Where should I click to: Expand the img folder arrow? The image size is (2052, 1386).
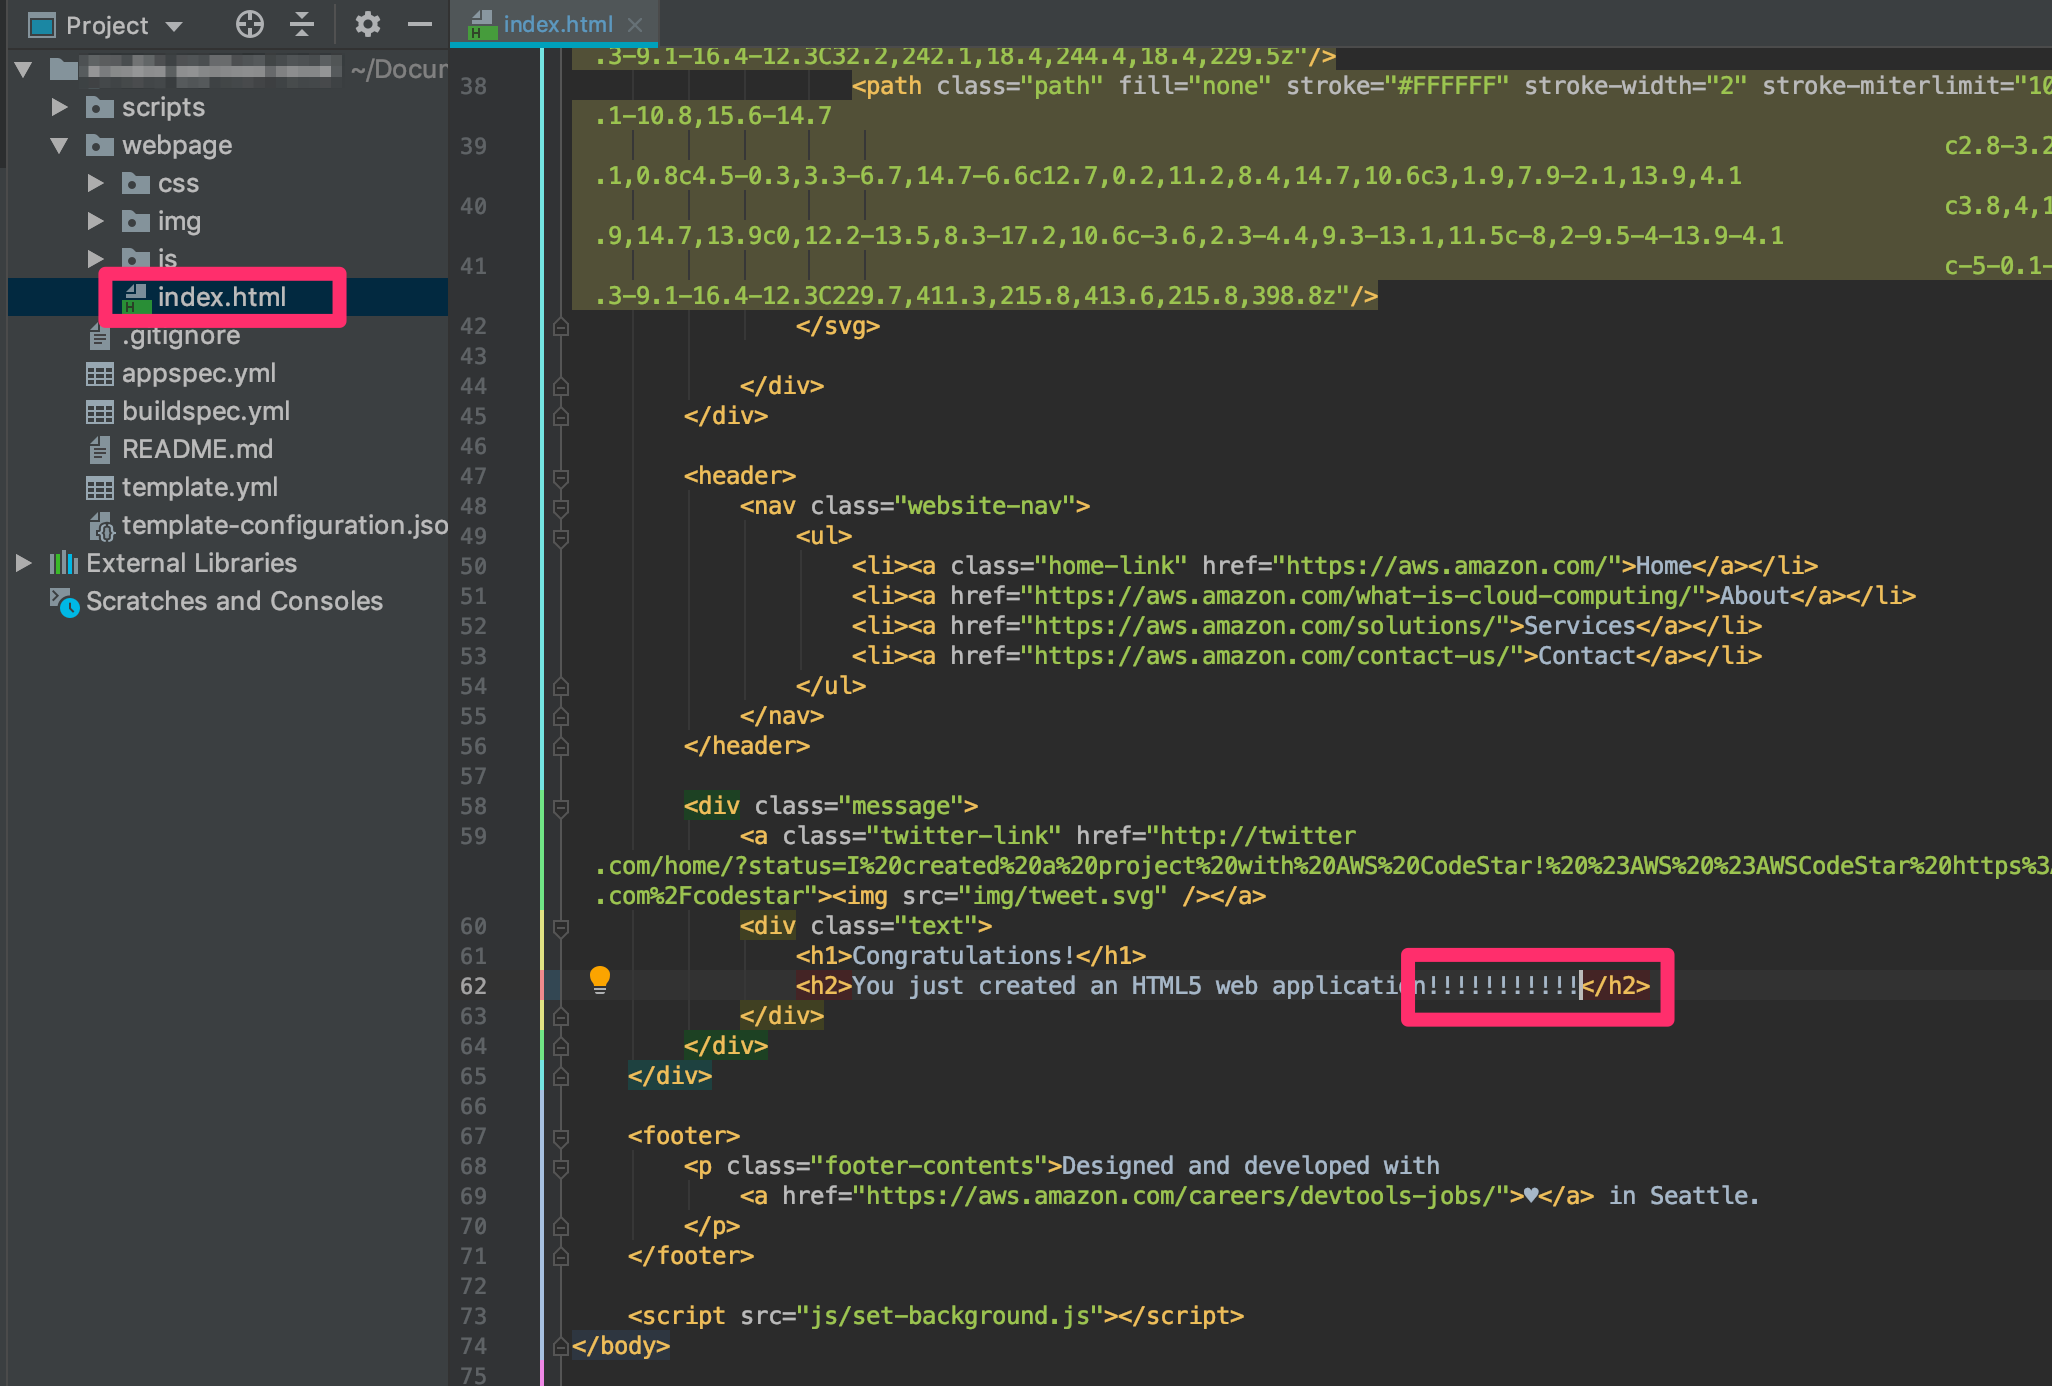click(96, 221)
